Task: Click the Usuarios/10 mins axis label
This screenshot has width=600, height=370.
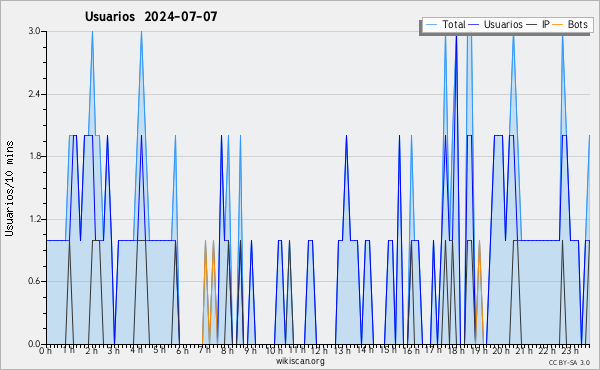Action: click(9, 189)
